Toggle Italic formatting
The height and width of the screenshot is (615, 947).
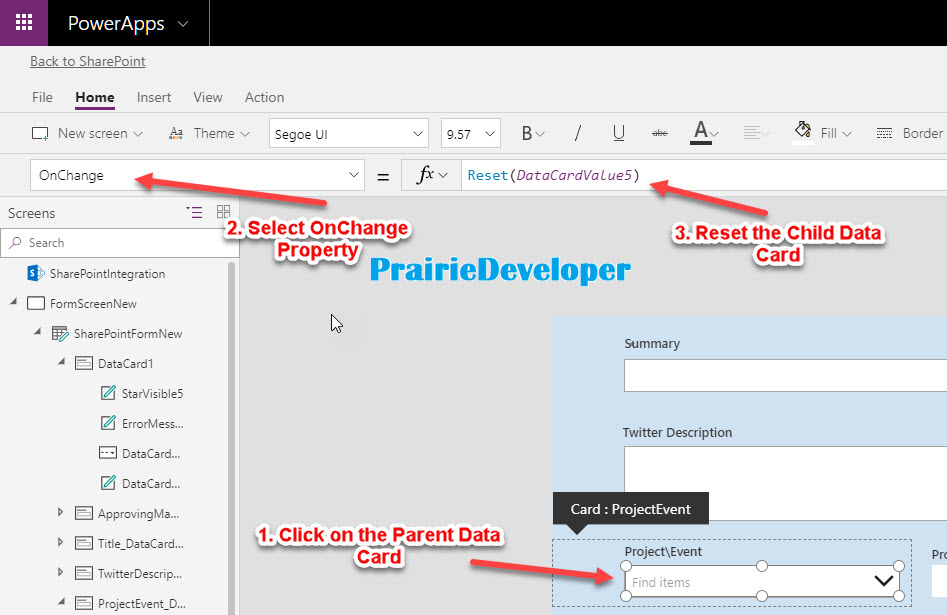(x=577, y=134)
